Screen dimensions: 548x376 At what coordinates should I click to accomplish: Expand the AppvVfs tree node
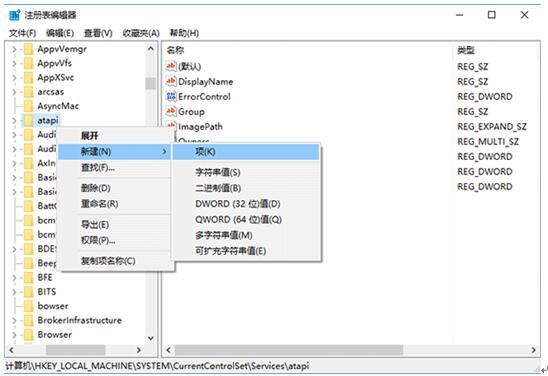[x=14, y=64]
